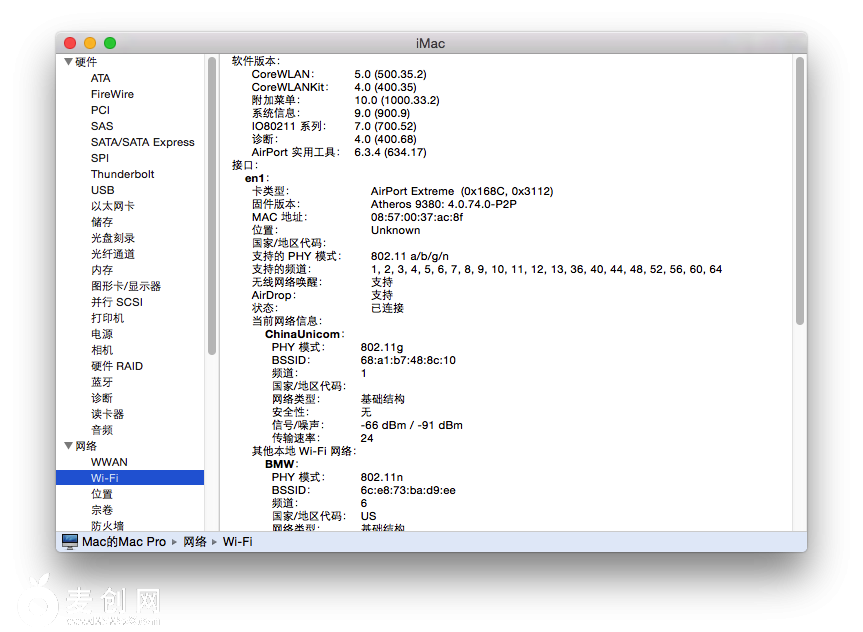This screenshot has height=632, width=863.
Task: Collapse the 网络 network section
Action: (68, 446)
